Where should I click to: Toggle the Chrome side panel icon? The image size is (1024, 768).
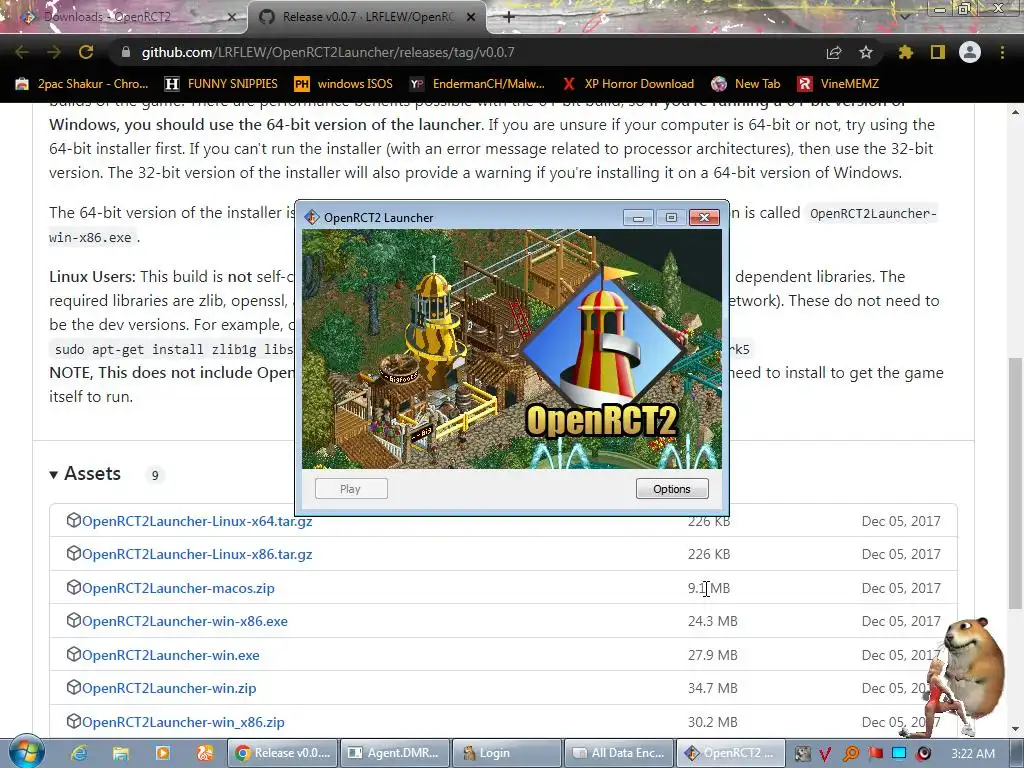pyautogui.click(x=938, y=52)
